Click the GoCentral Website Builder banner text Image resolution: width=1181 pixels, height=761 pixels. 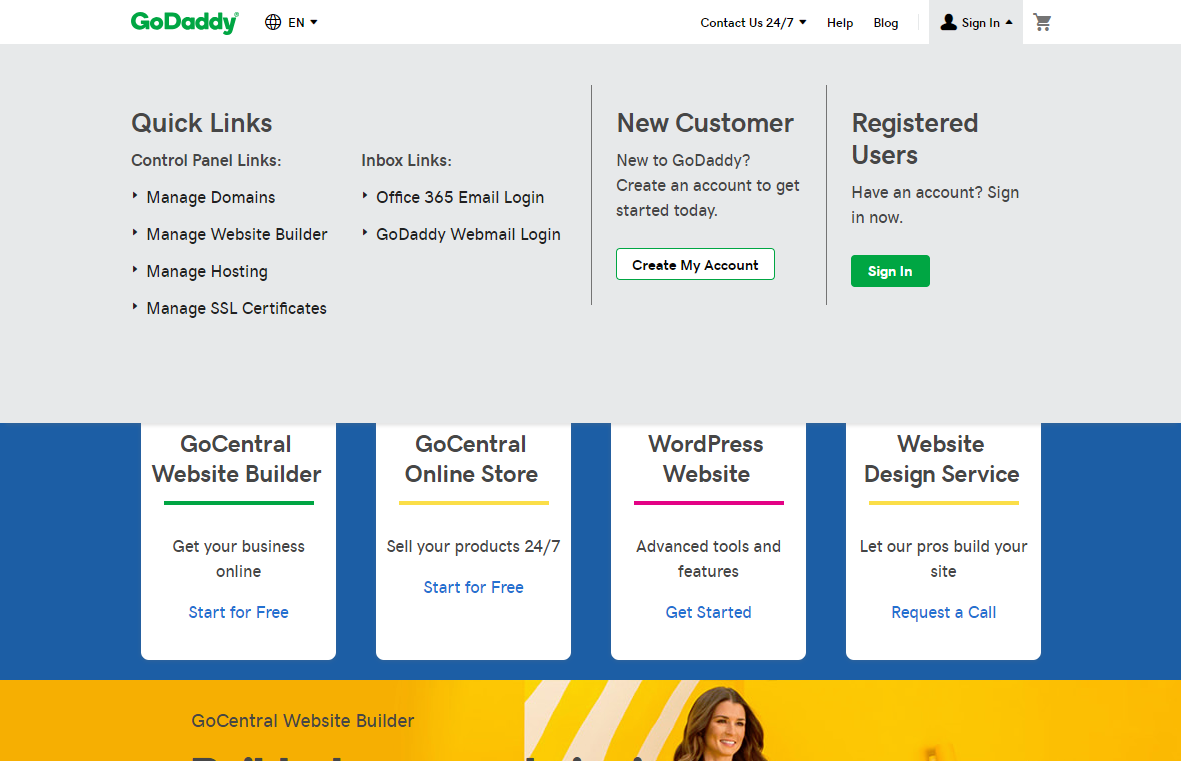coord(303,721)
